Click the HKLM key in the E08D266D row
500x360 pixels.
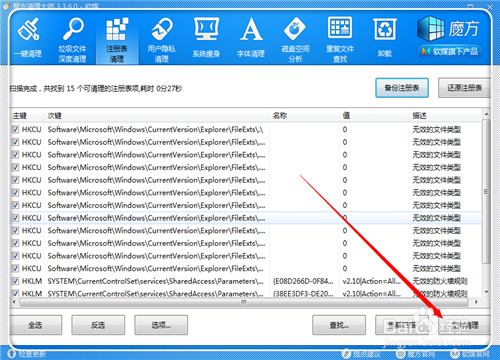pyautogui.click(x=32, y=281)
